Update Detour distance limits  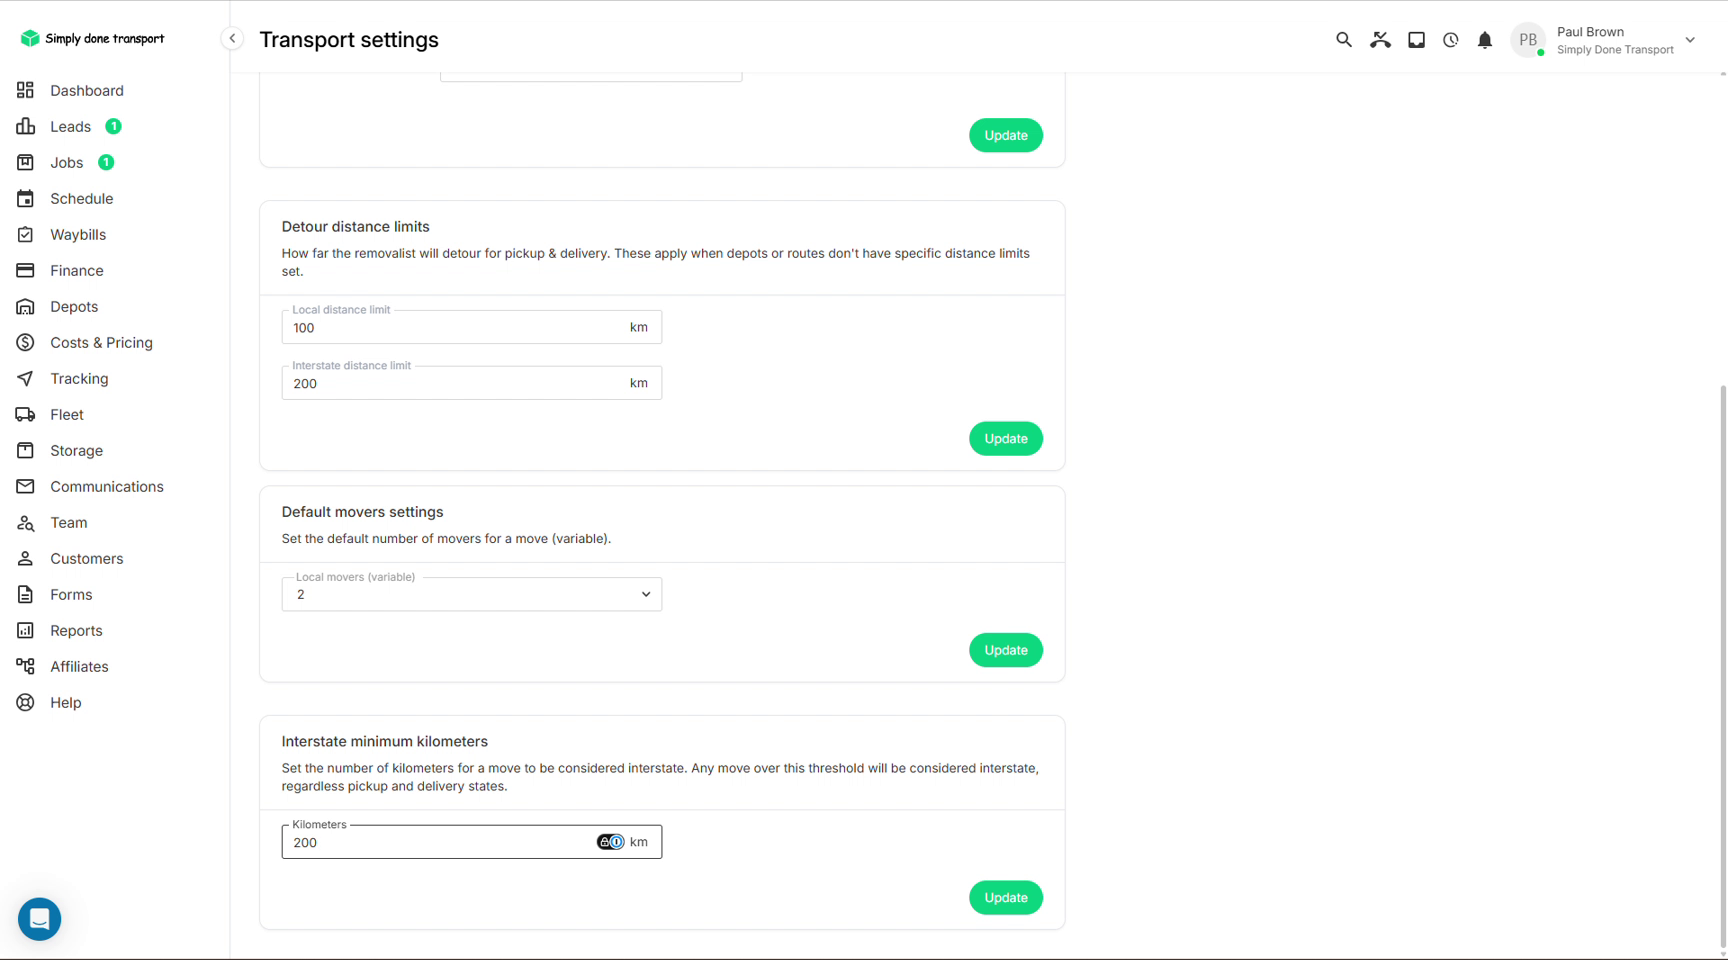click(1005, 438)
